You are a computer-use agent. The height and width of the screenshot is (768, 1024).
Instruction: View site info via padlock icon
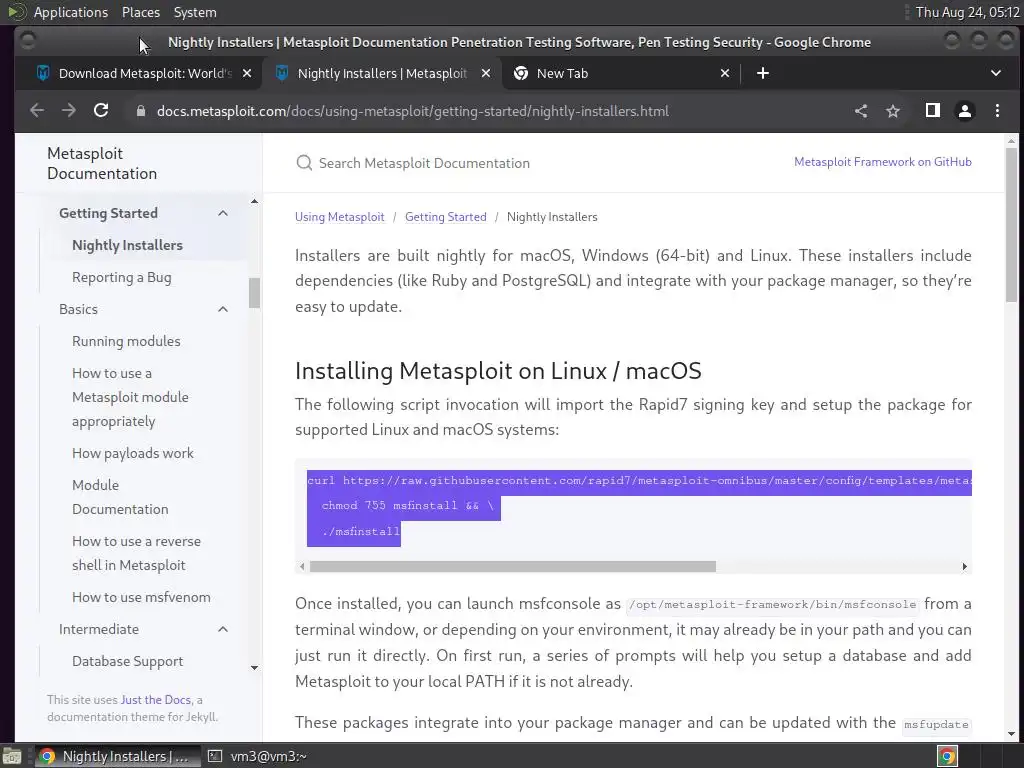click(x=140, y=111)
